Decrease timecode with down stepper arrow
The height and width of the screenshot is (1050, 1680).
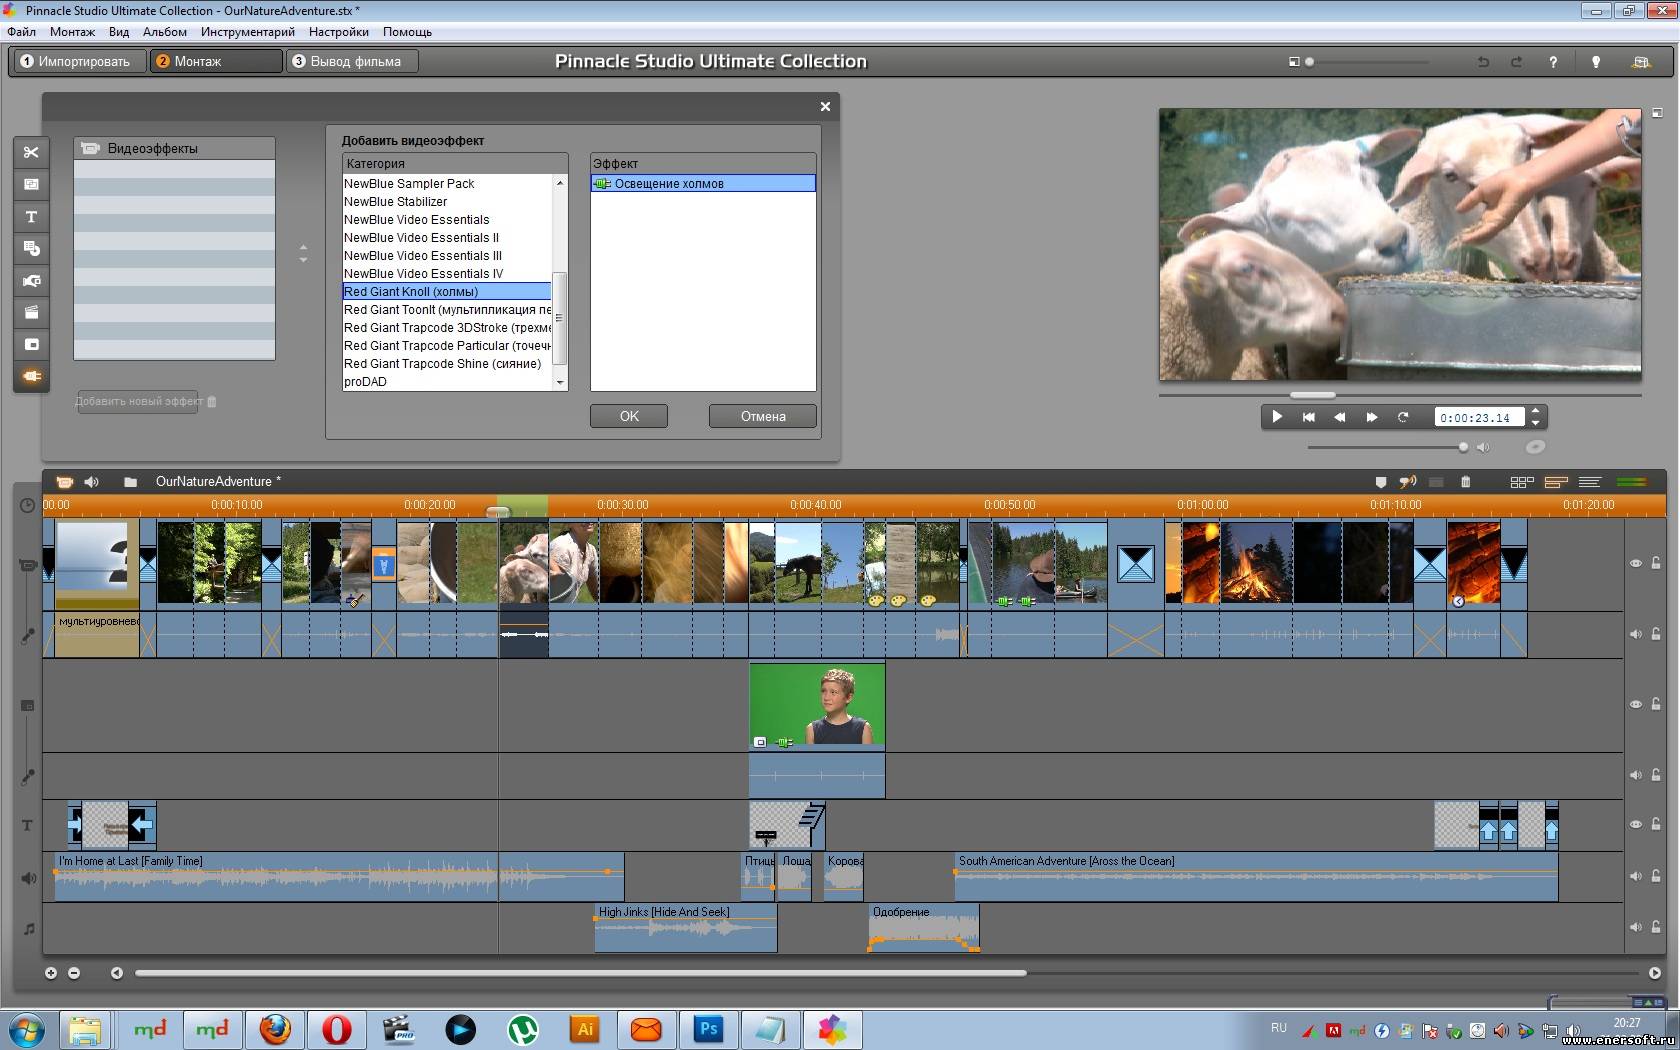[1536, 423]
